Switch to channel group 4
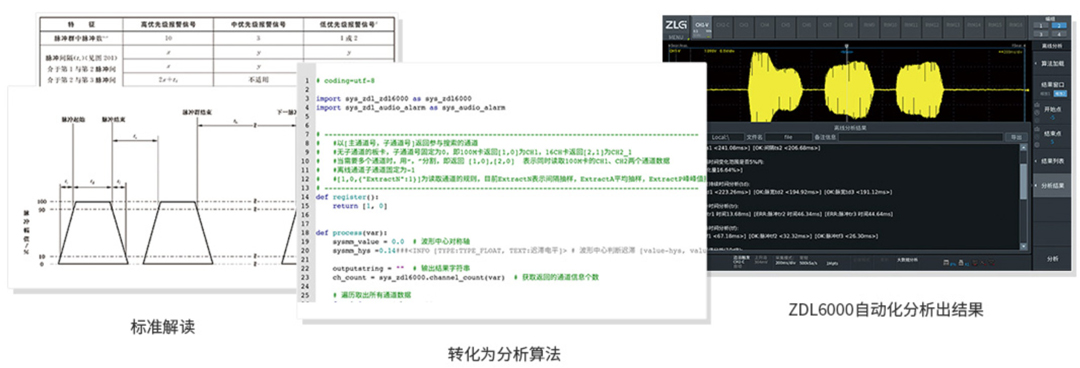 1059,34
